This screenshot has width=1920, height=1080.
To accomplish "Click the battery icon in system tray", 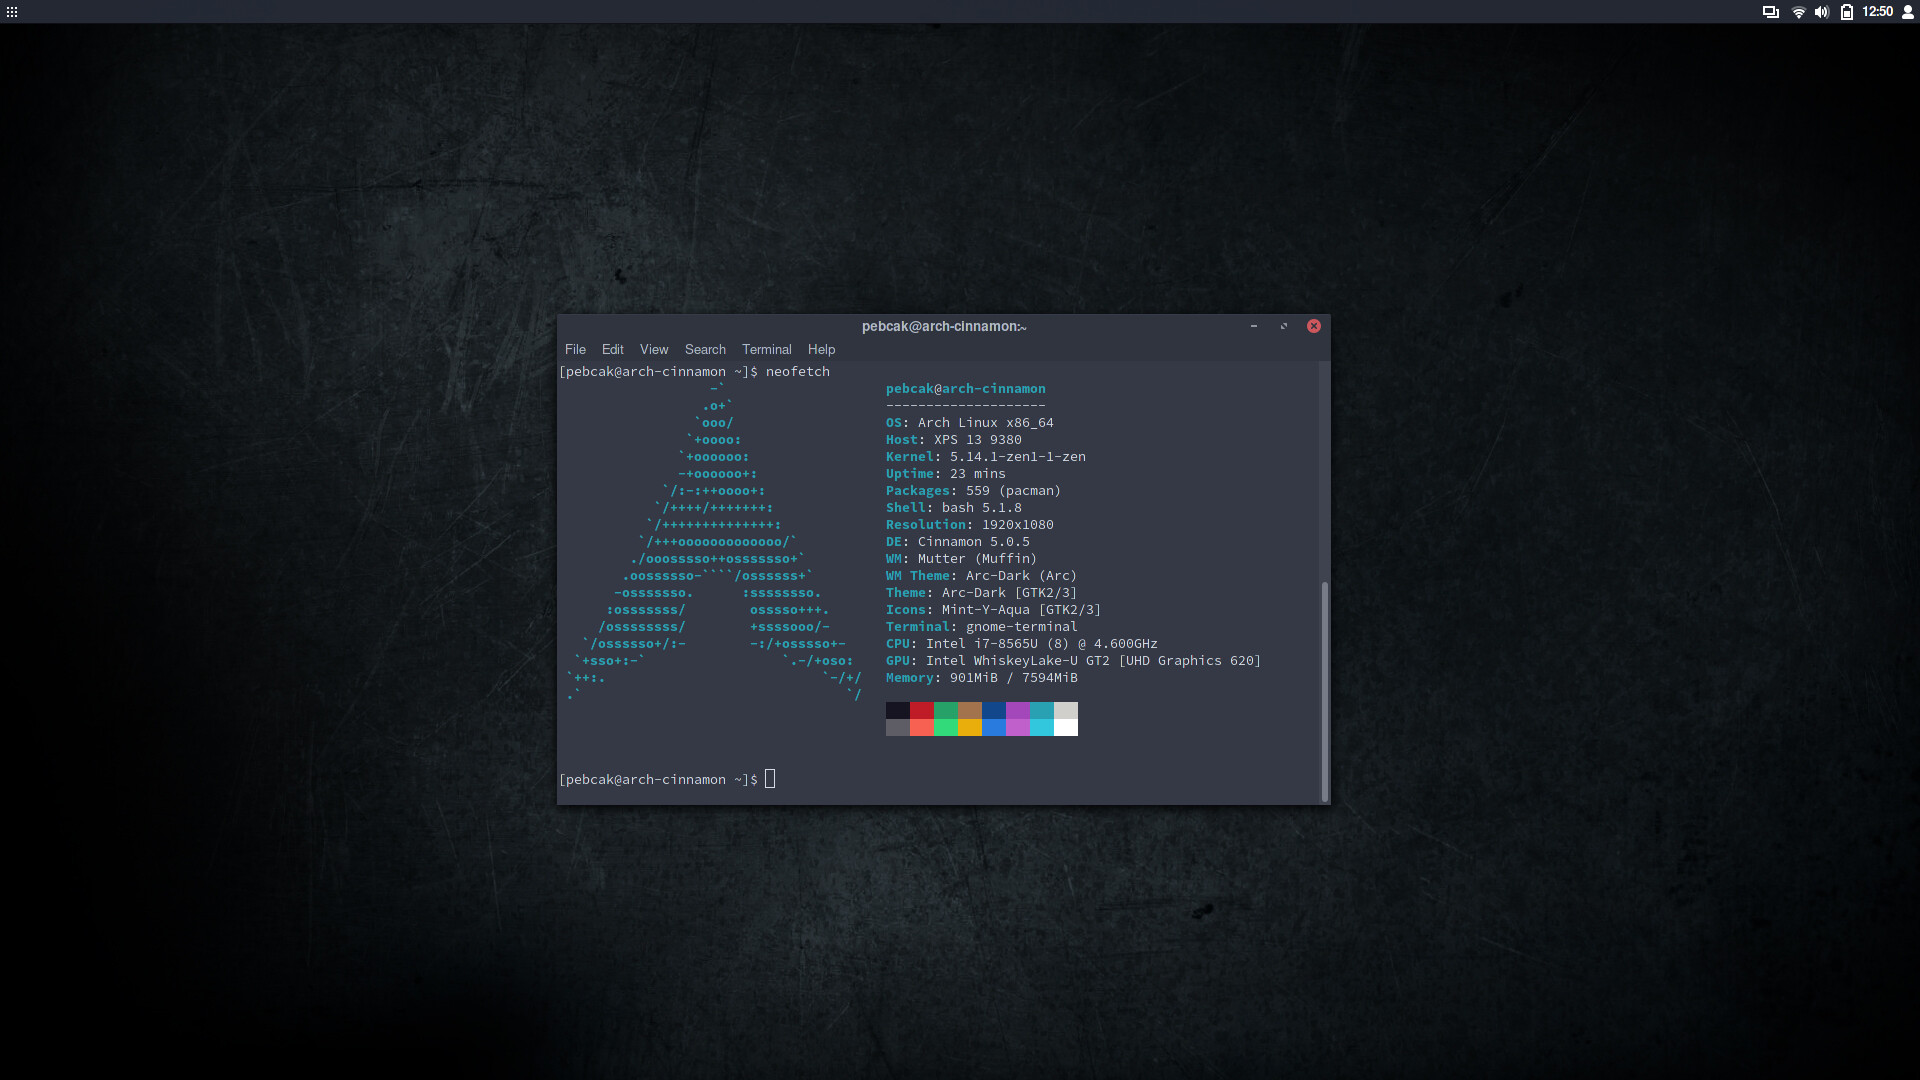I will pyautogui.click(x=1846, y=12).
